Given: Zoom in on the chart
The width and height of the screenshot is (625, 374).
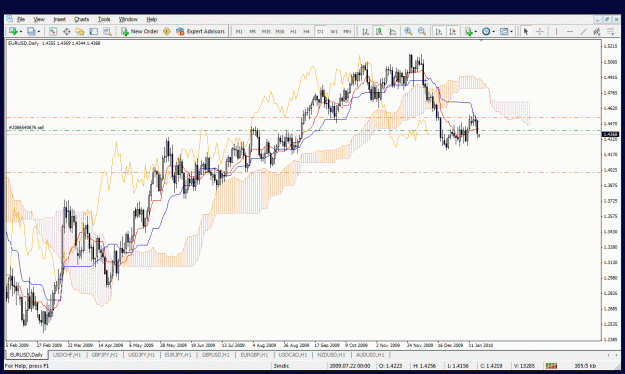Looking at the screenshot, I should point(408,31).
